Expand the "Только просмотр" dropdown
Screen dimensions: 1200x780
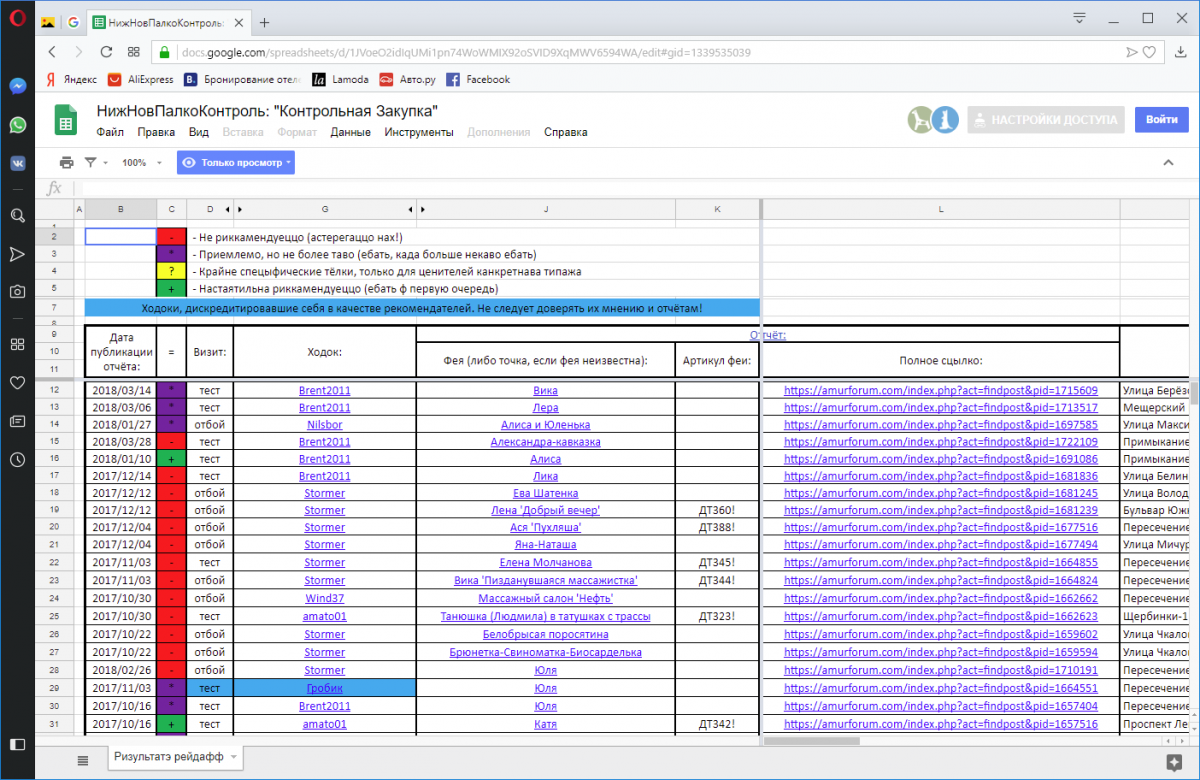pos(236,162)
